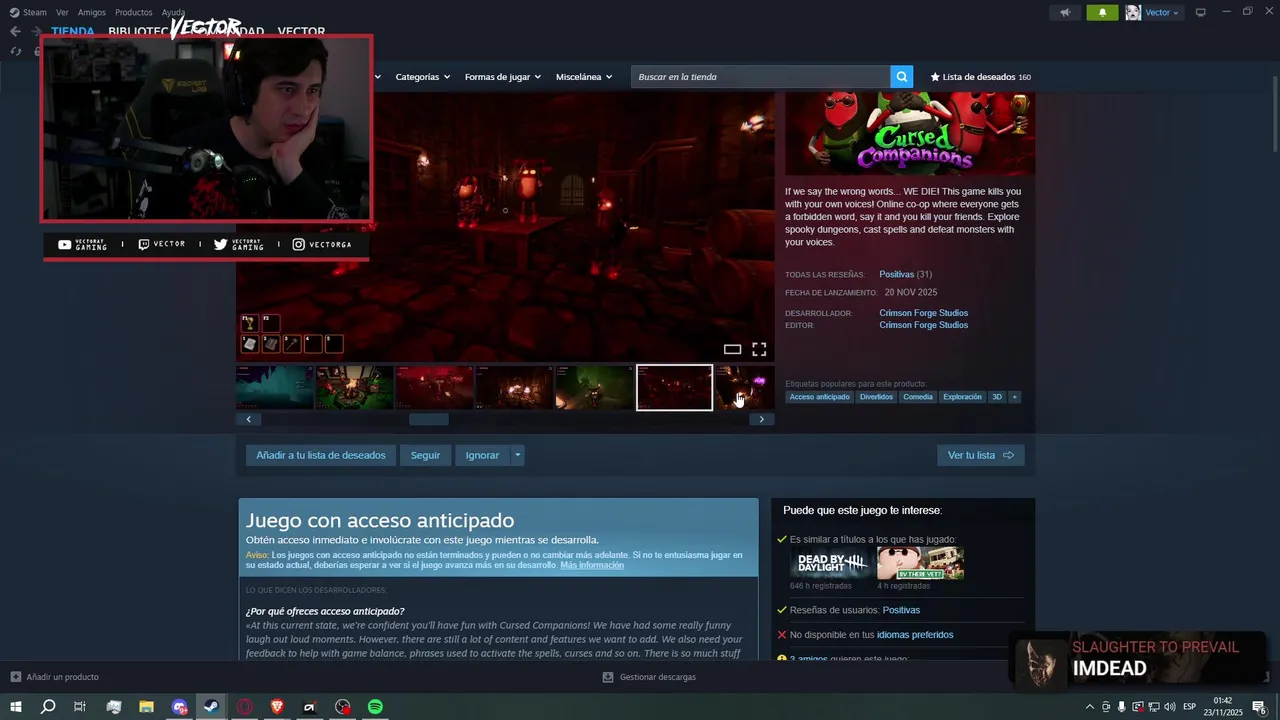Click the Ignorar button

[482, 455]
